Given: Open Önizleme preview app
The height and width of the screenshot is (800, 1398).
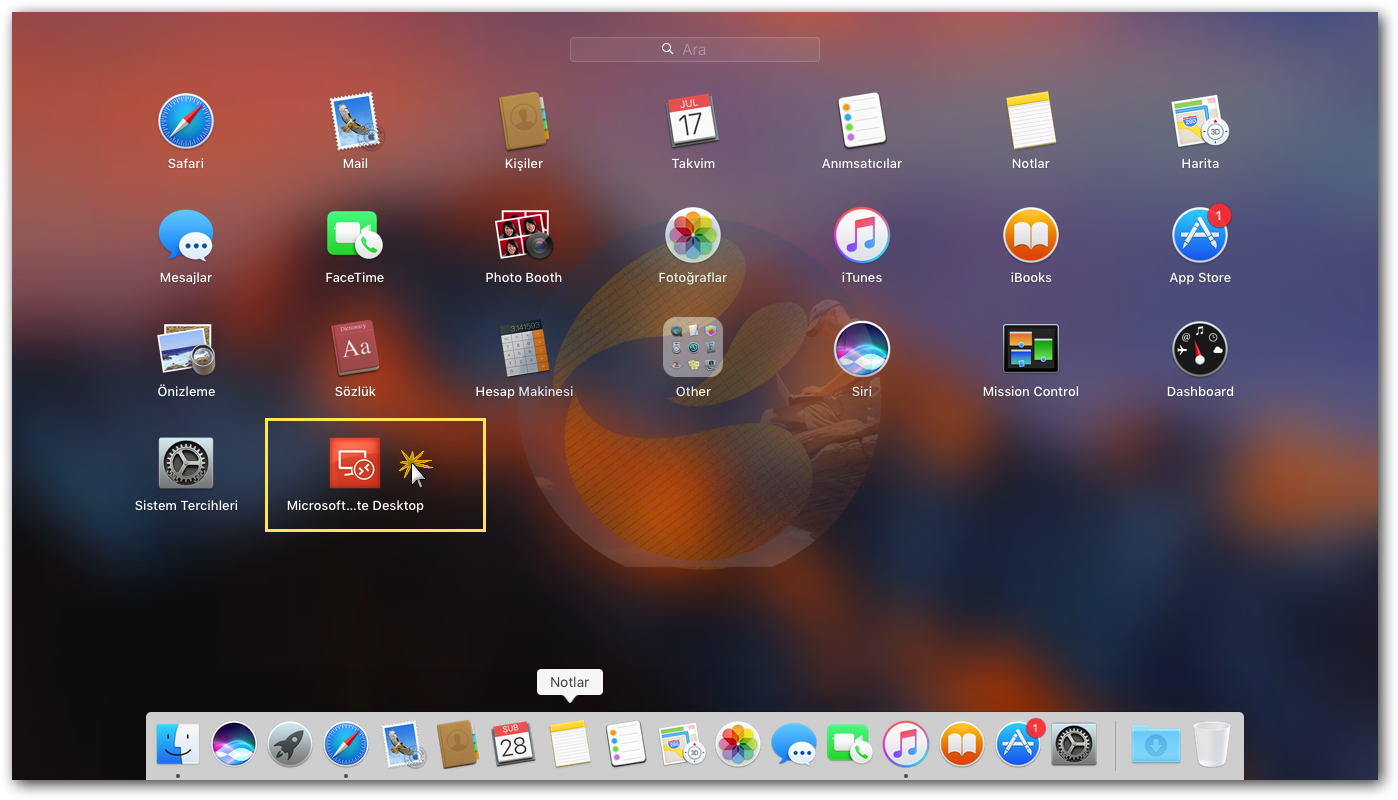Looking at the screenshot, I should click(x=186, y=350).
